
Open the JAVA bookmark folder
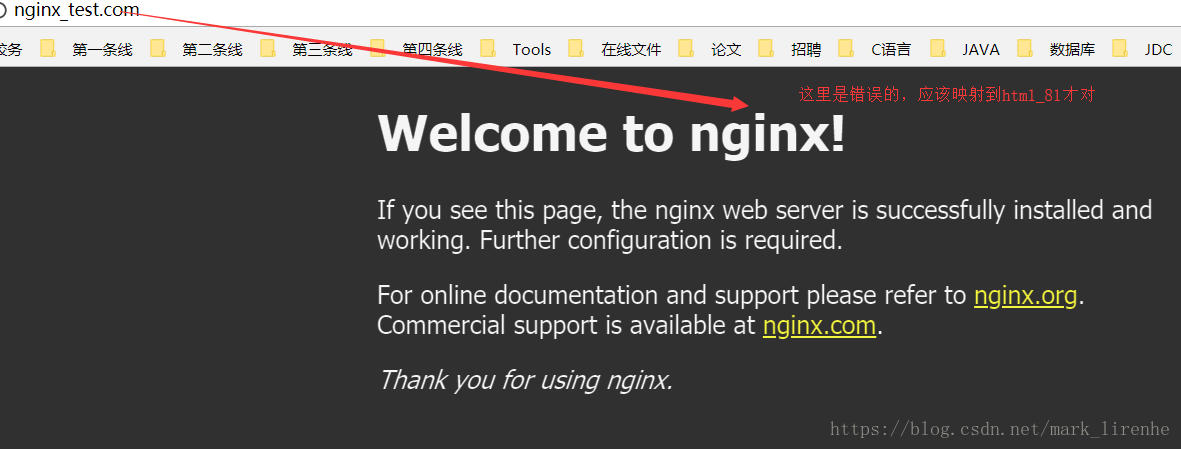965,50
